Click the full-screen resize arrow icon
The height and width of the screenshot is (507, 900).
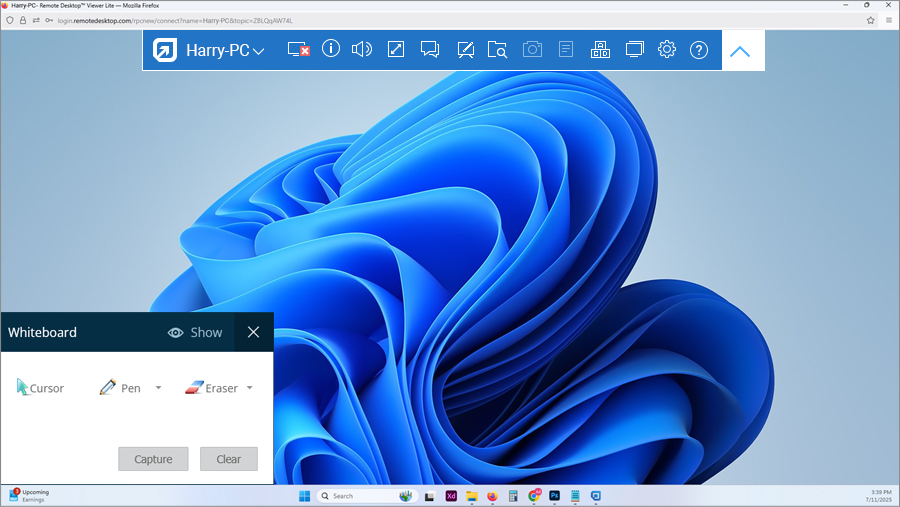click(396, 50)
